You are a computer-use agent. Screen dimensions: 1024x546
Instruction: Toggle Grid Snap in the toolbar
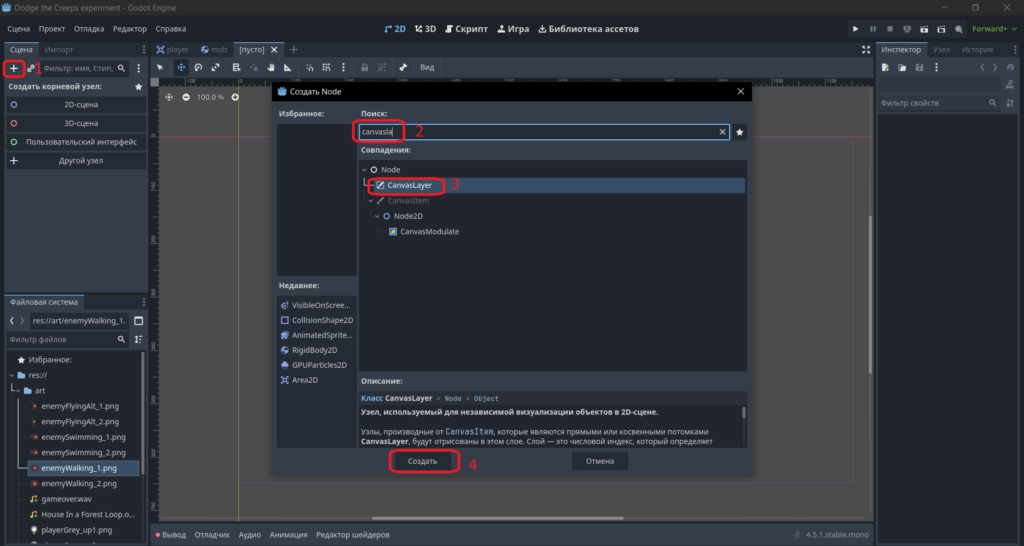point(326,67)
